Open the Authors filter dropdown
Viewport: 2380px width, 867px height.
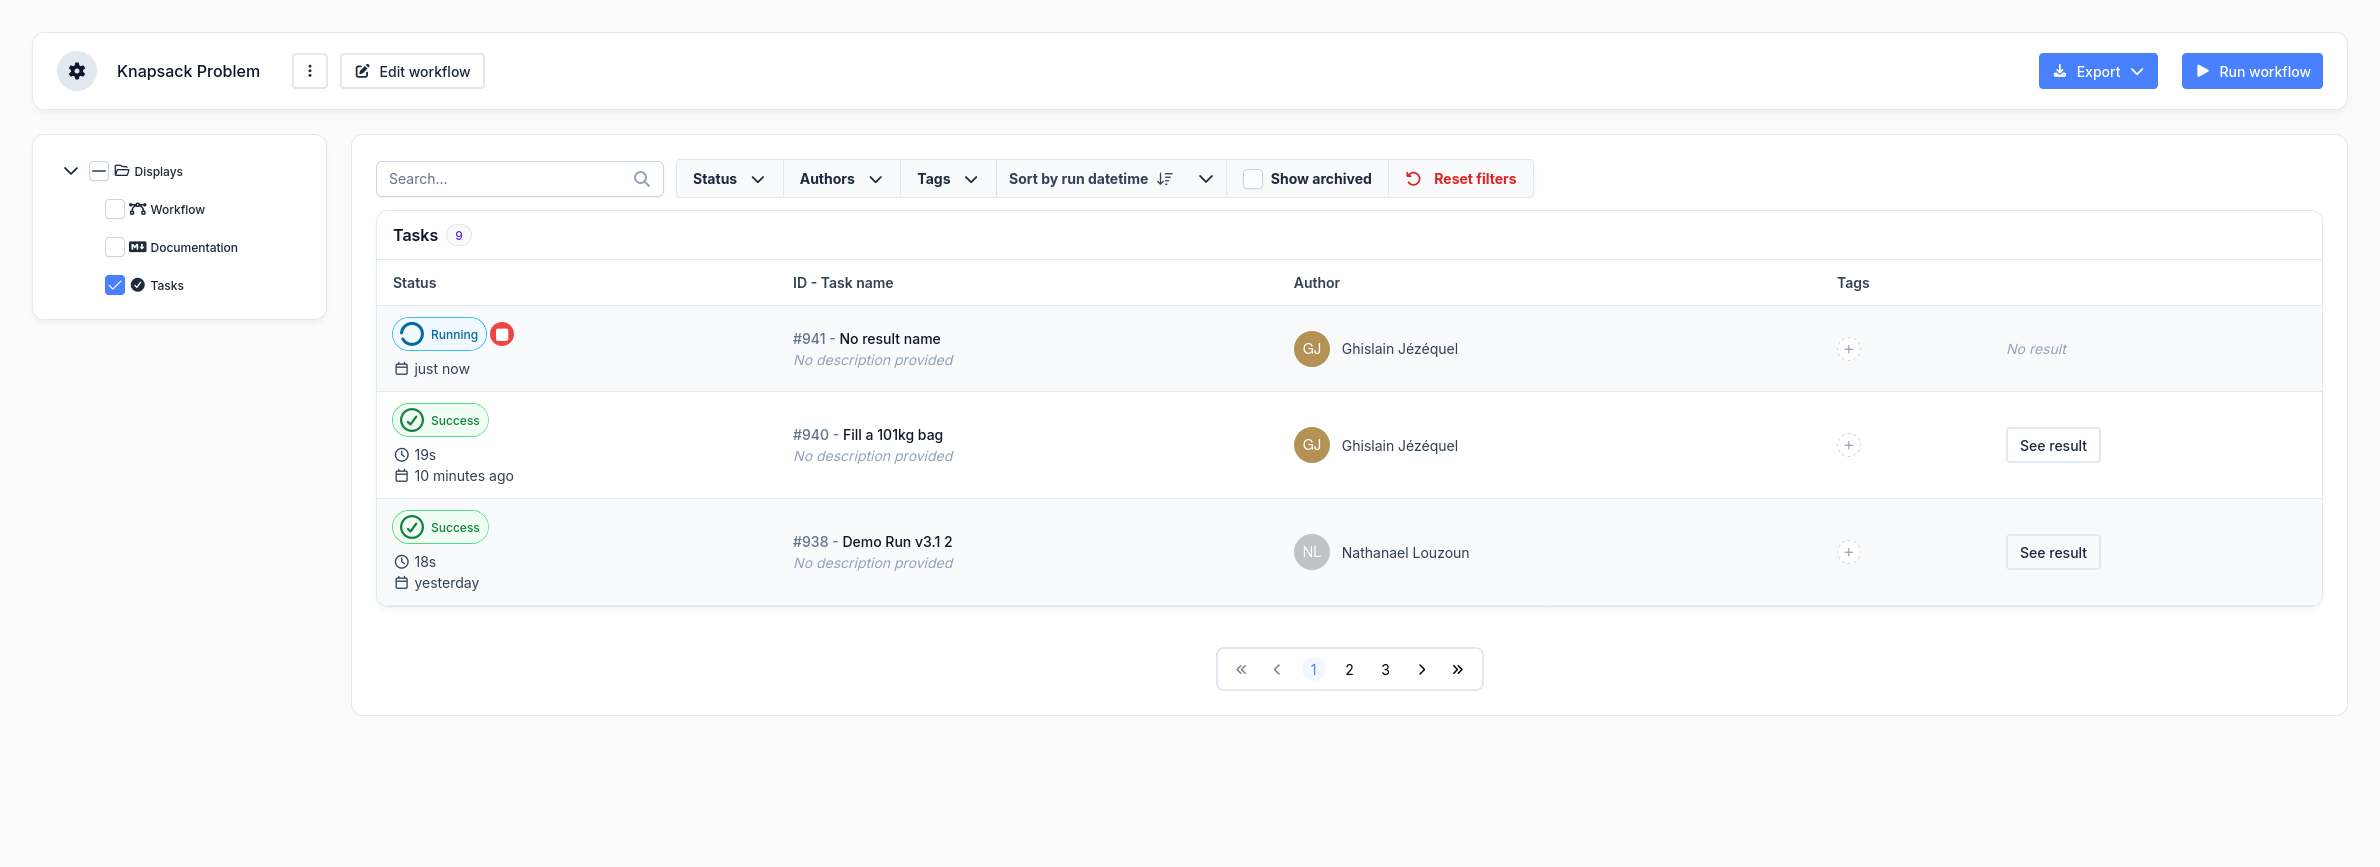point(841,179)
